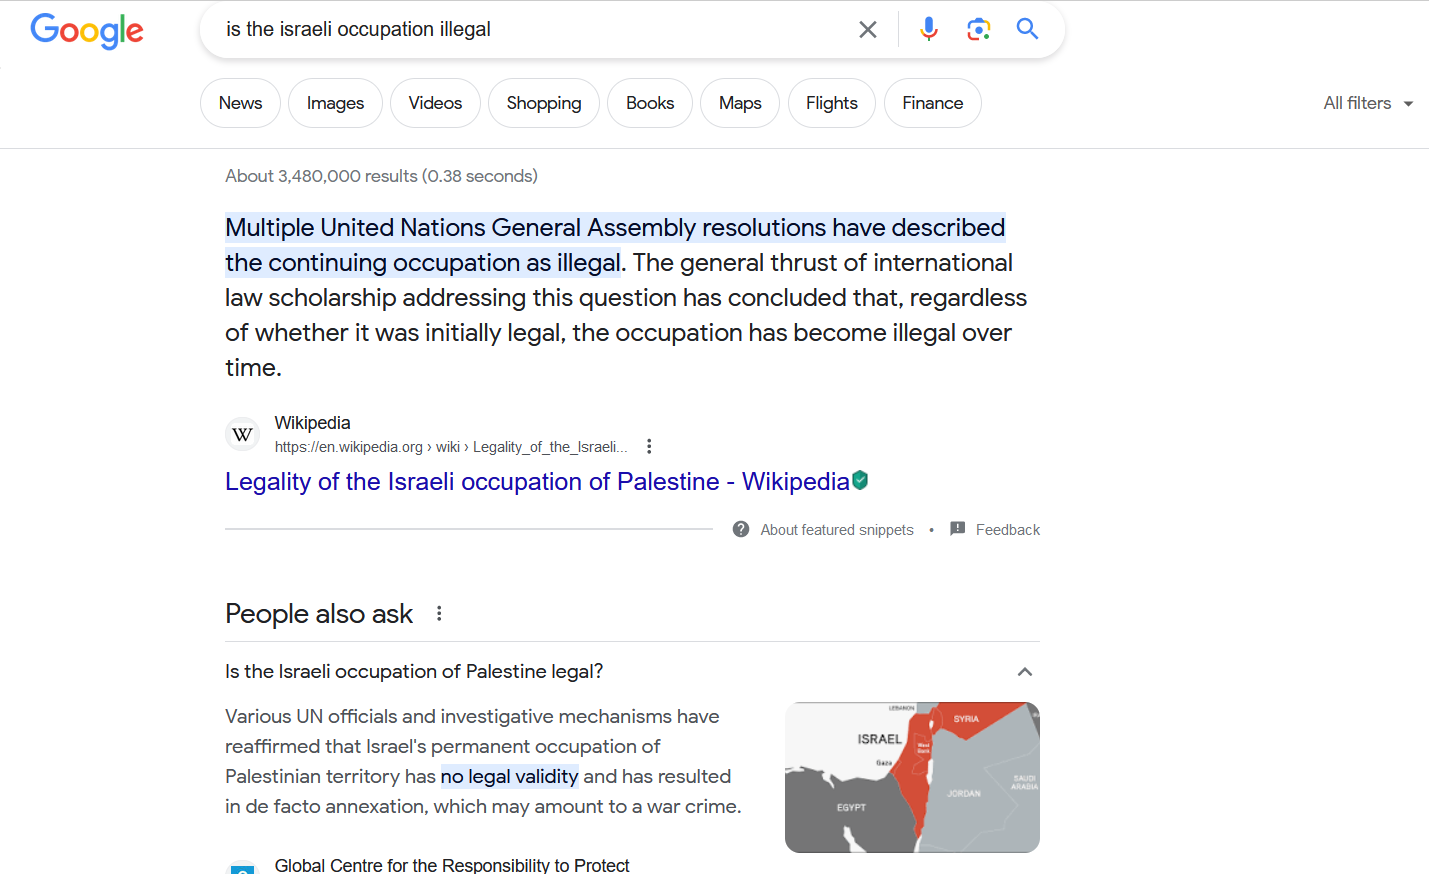Select the Videos filter
Viewport: 1429px width, 874px height.
pyautogui.click(x=435, y=103)
